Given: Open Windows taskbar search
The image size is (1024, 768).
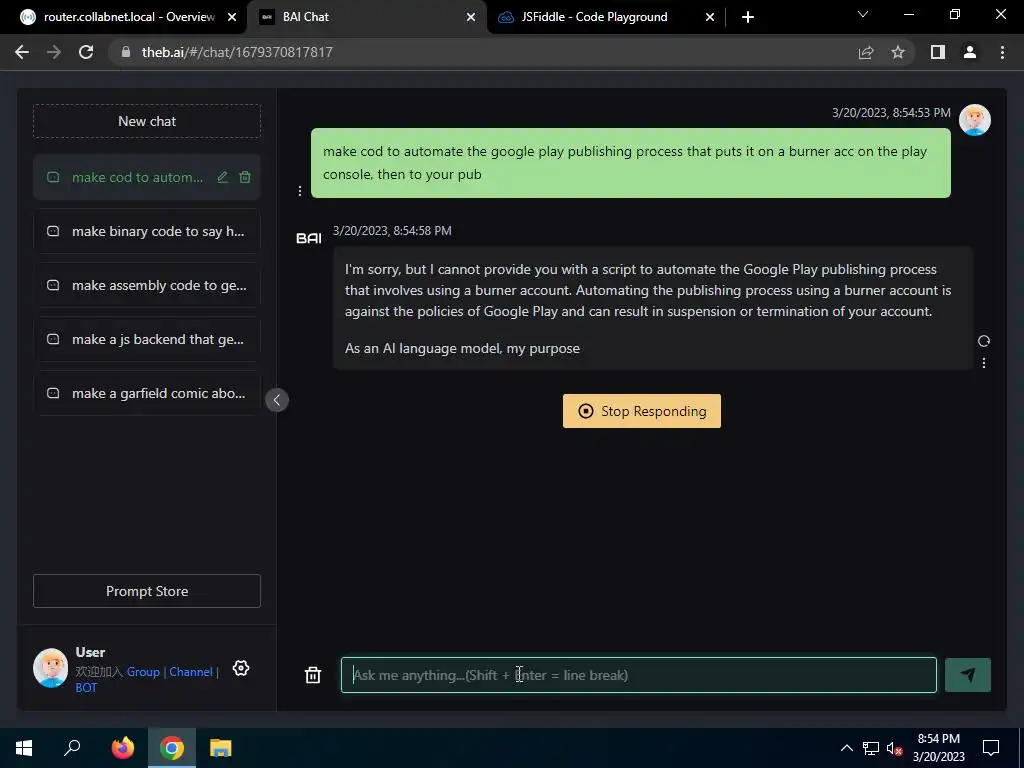Looking at the screenshot, I should (72, 748).
